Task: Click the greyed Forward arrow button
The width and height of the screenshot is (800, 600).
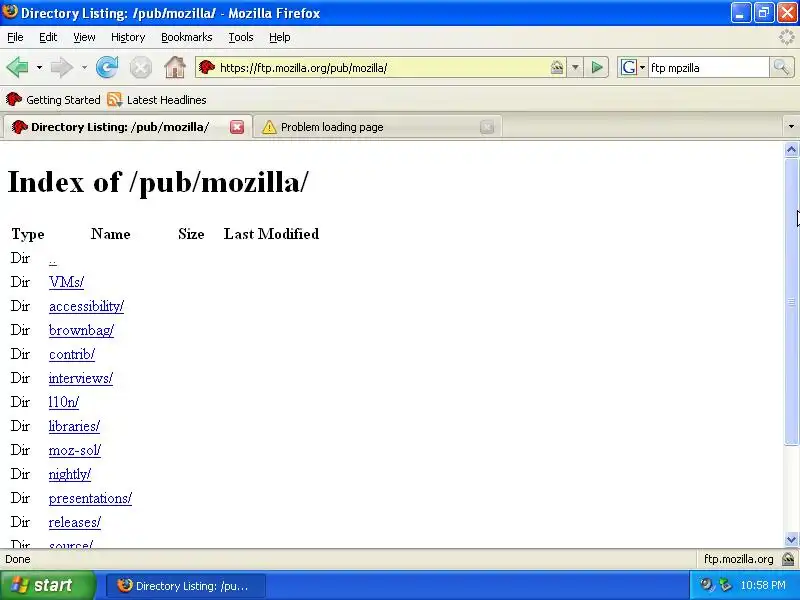Action: pyautogui.click(x=62, y=67)
